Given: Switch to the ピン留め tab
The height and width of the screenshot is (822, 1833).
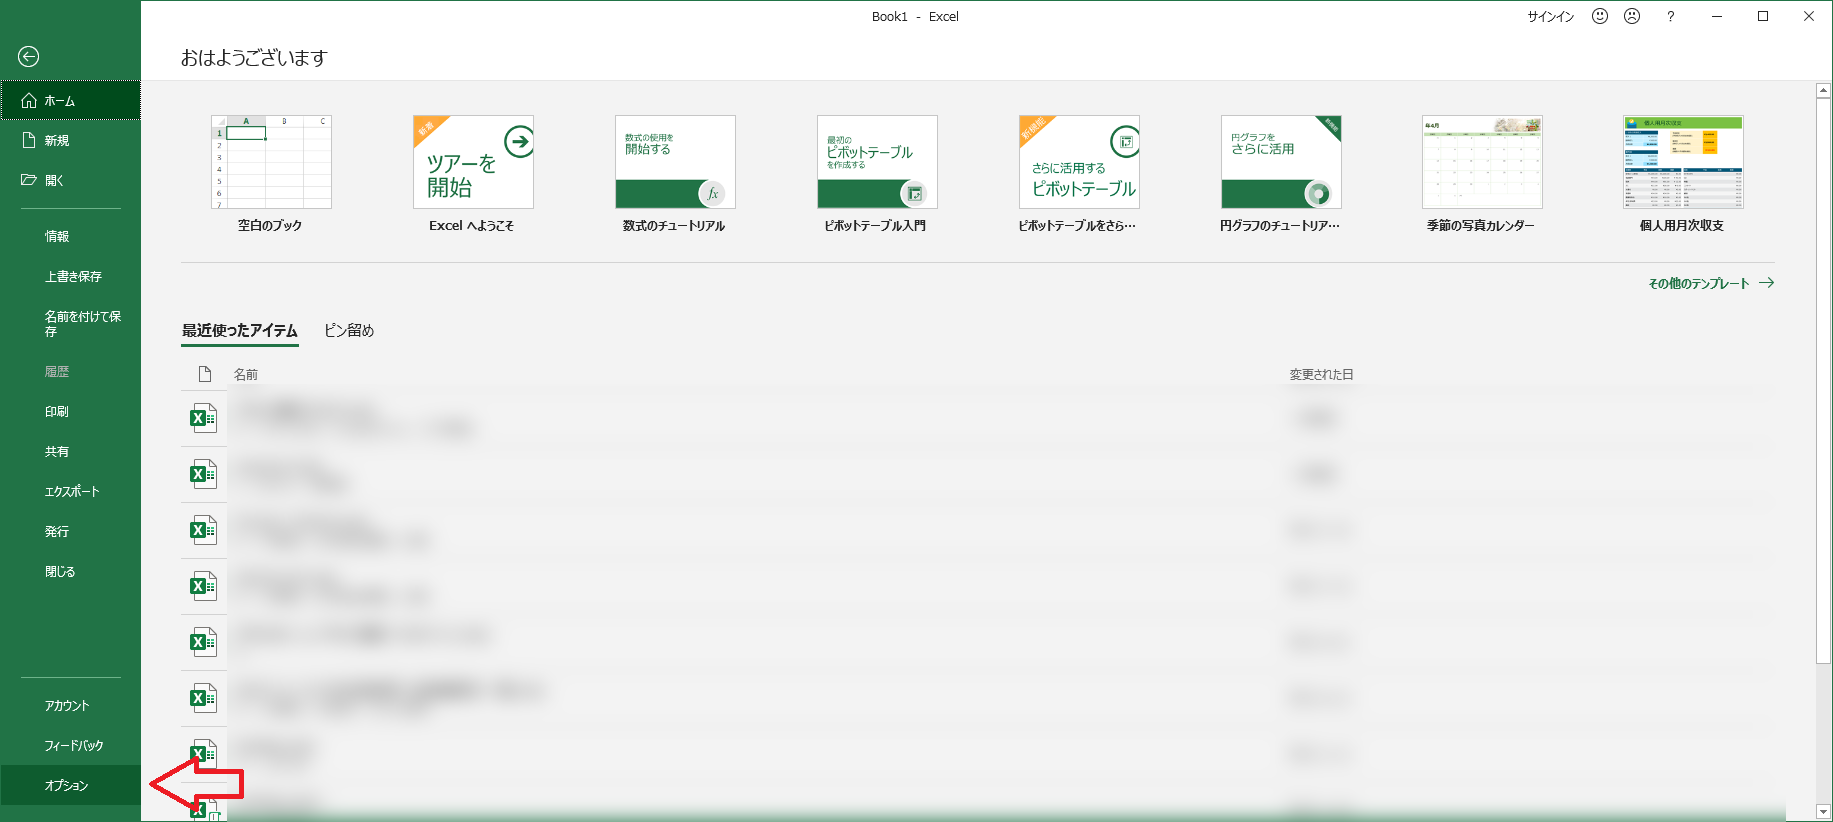Looking at the screenshot, I should point(349,330).
